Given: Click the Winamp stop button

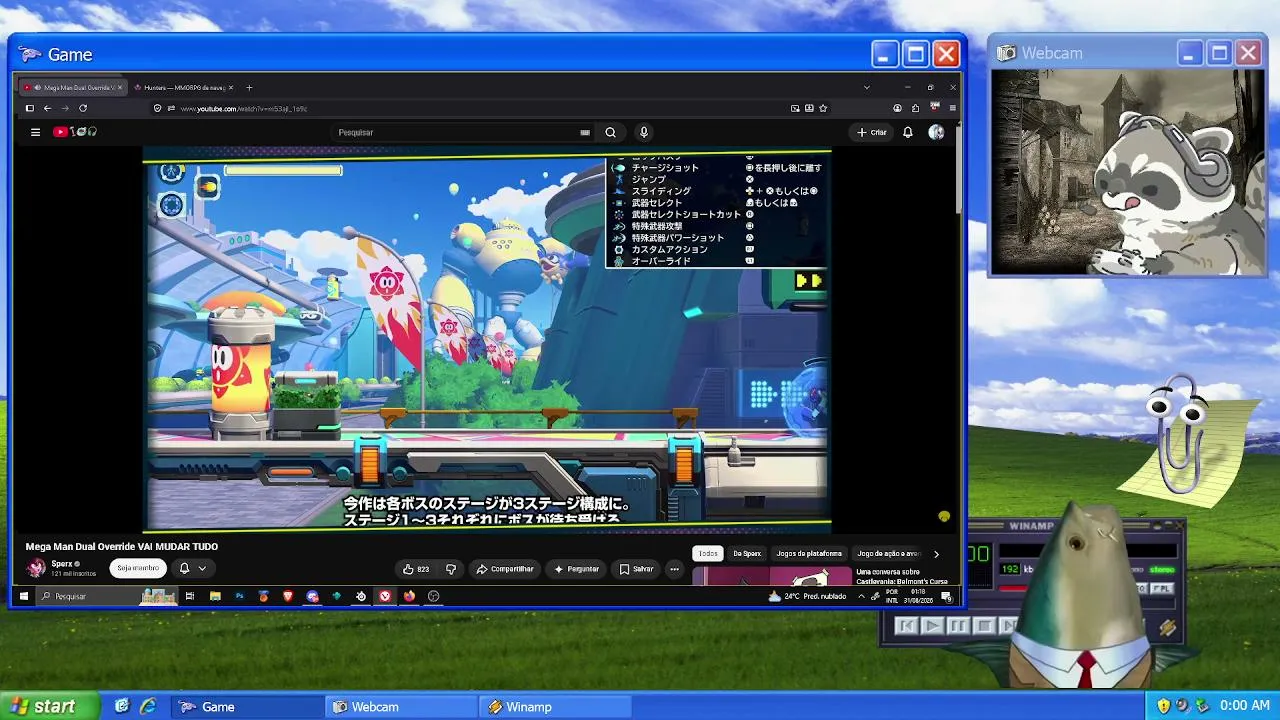Looking at the screenshot, I should pos(984,626).
